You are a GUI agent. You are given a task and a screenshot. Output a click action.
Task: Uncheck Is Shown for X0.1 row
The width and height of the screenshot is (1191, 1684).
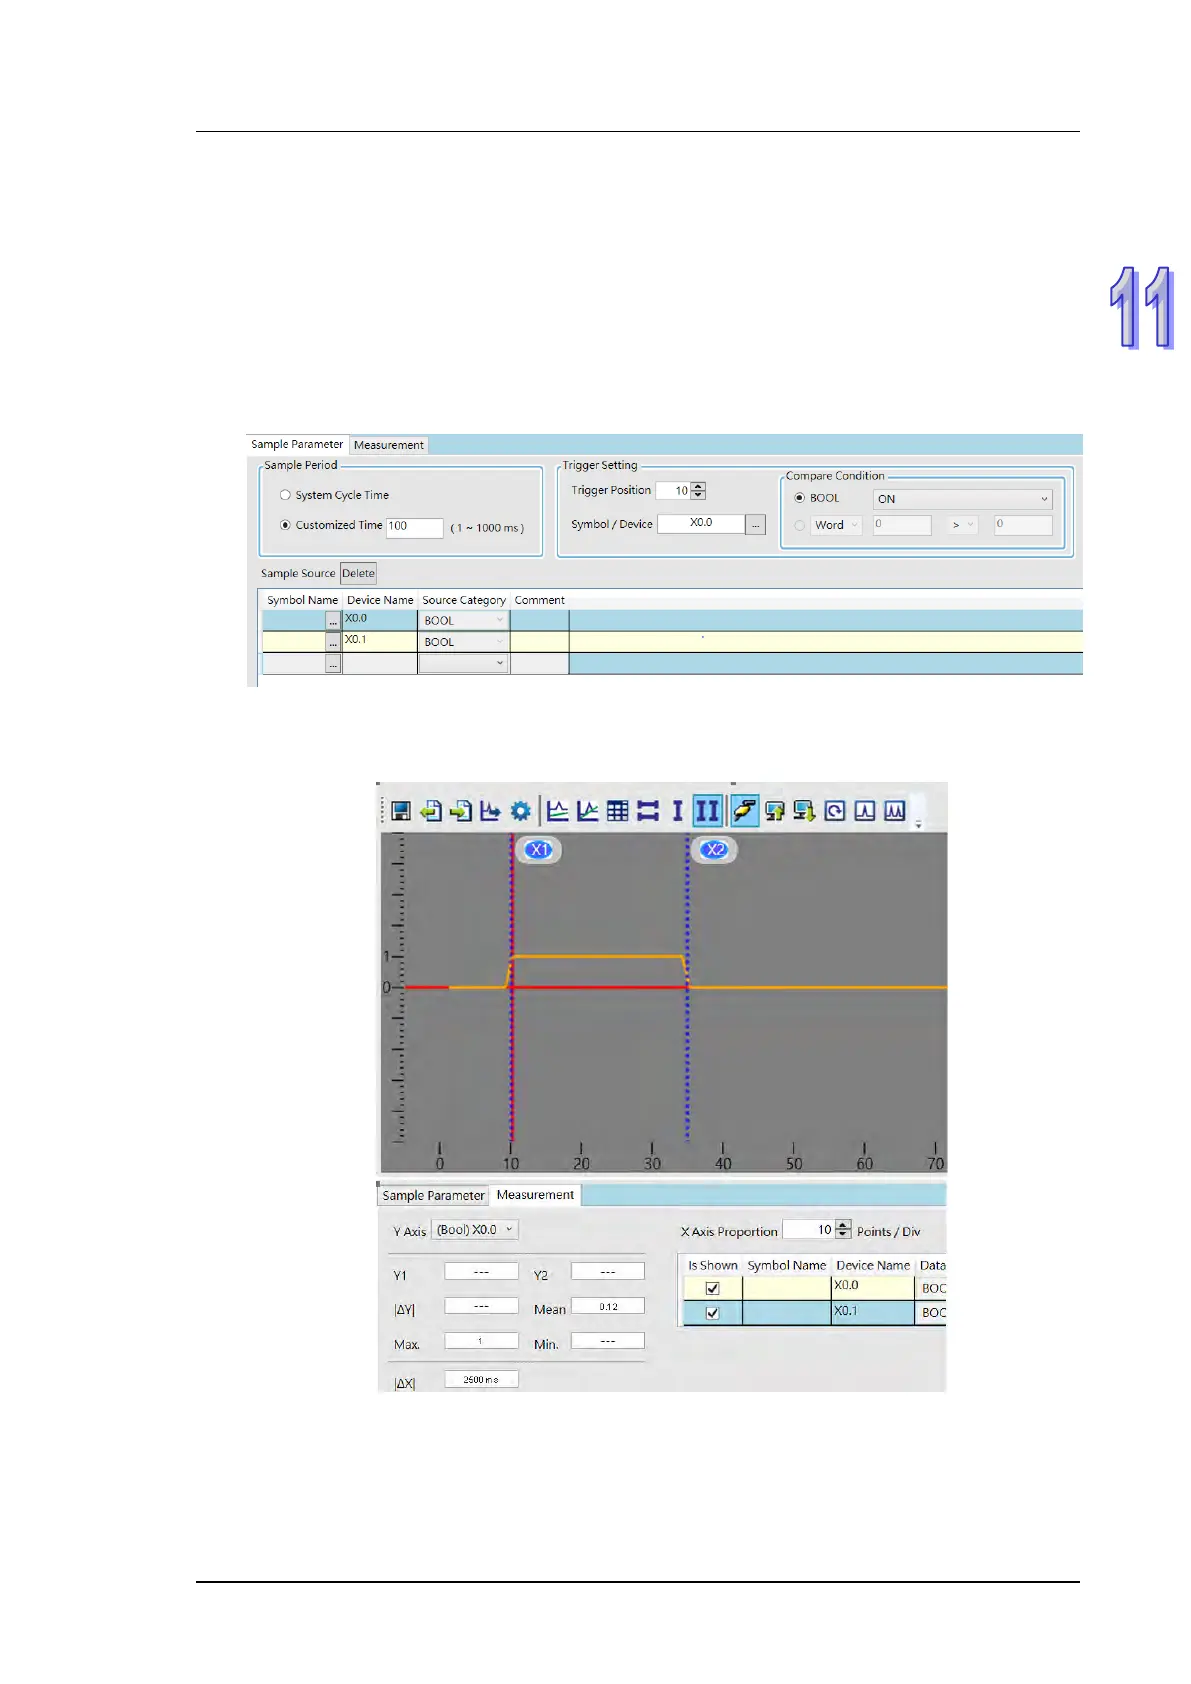point(713,1313)
